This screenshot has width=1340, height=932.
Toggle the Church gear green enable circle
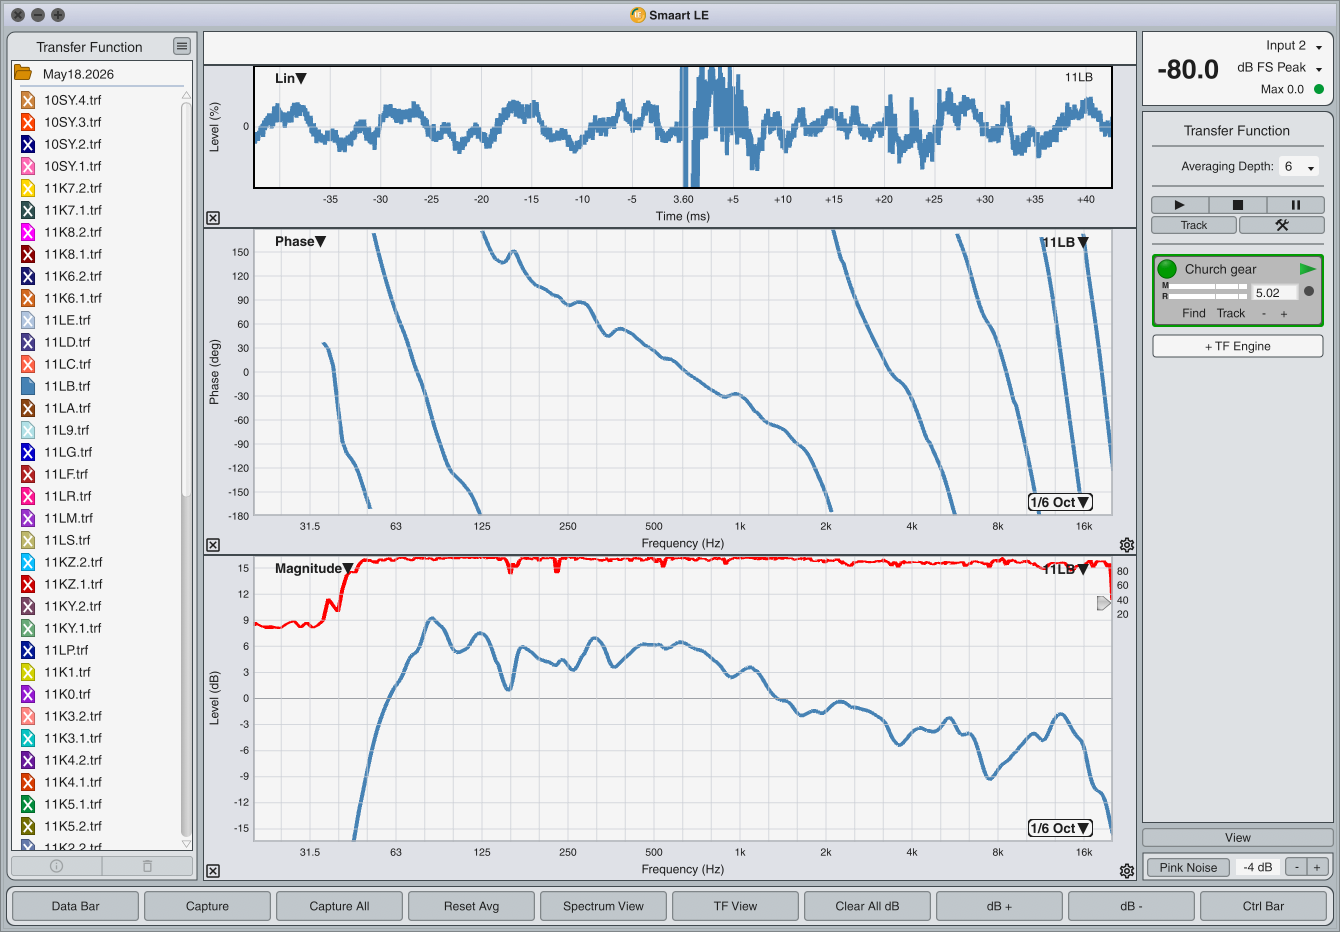pos(1167,269)
